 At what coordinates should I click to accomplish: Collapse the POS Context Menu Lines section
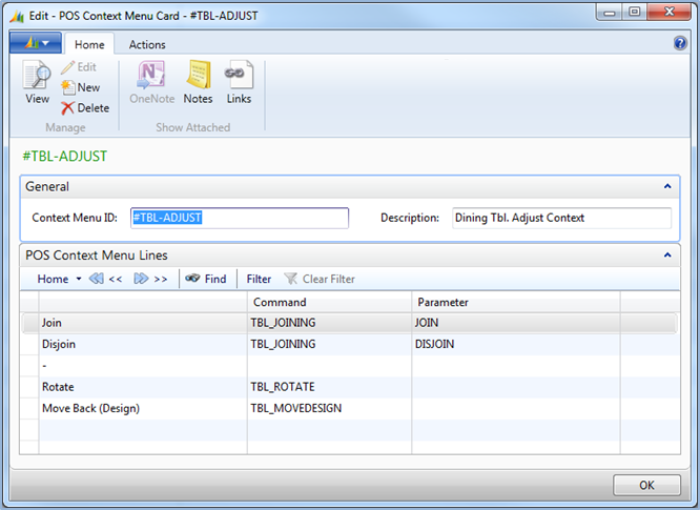pos(667,255)
